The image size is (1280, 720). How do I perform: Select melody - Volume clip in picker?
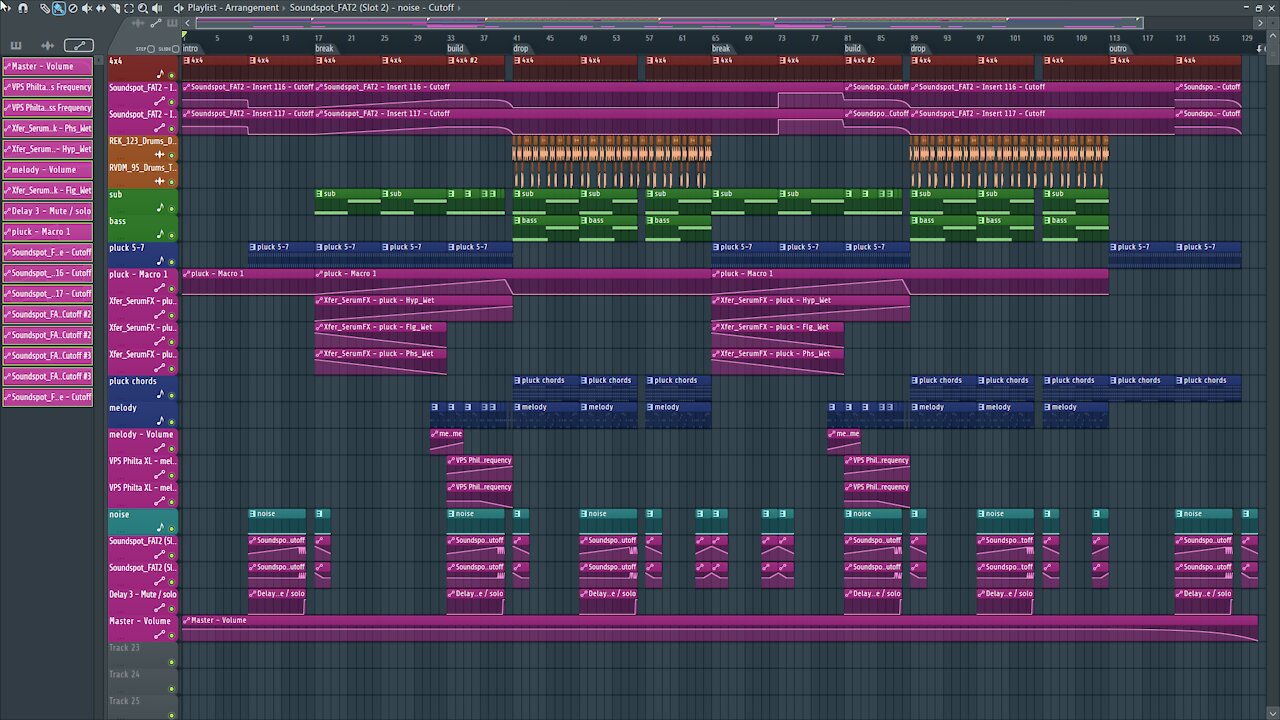pos(48,170)
